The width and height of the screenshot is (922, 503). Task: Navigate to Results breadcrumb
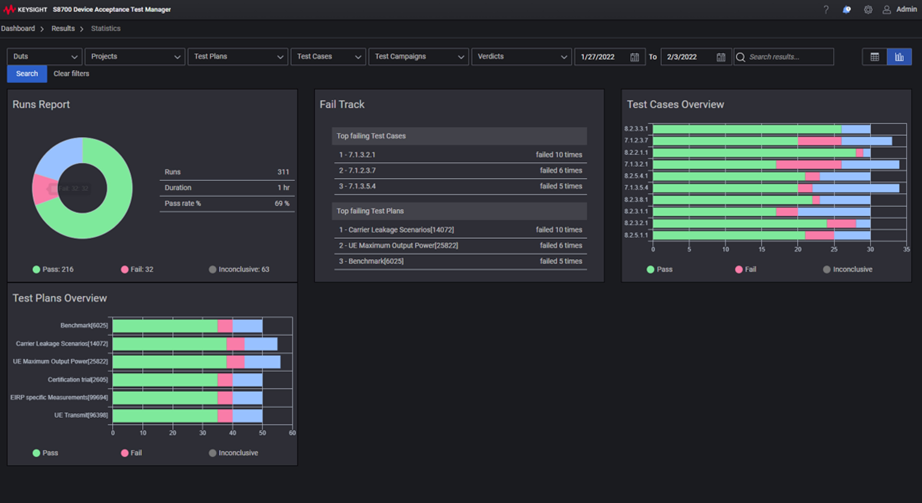click(63, 29)
